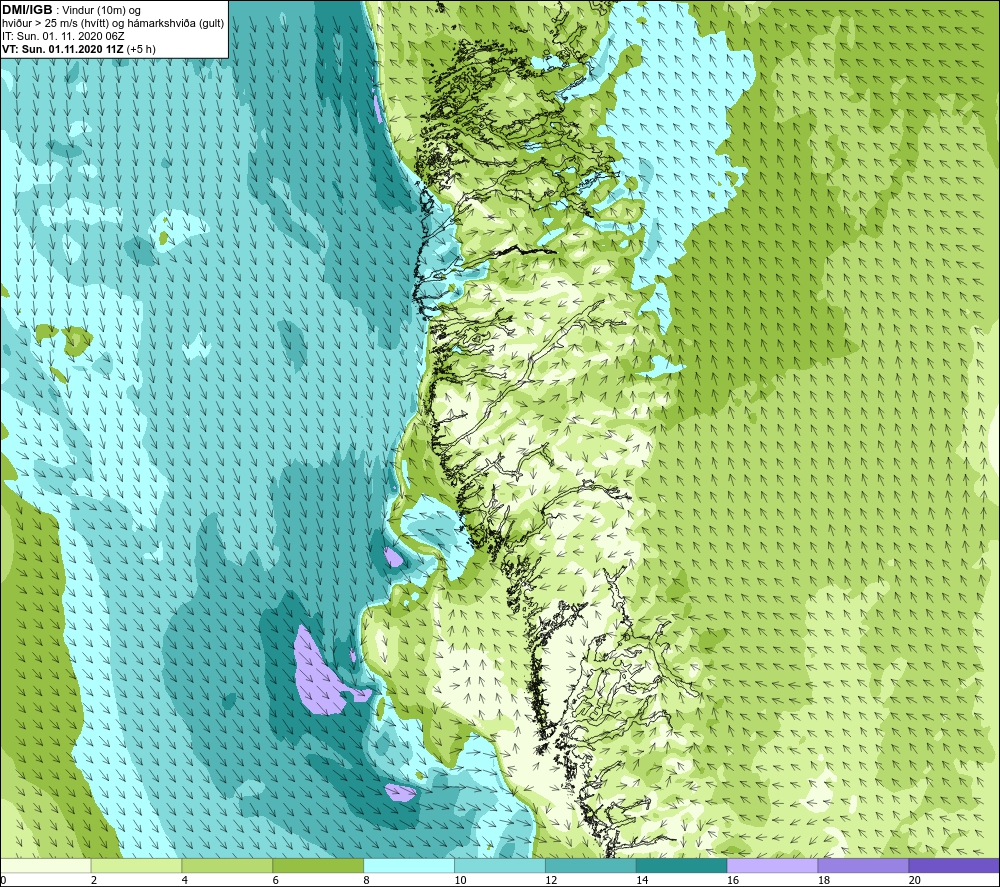Click the legend scale label '14'
The image size is (1000, 887).
pyautogui.click(x=642, y=880)
